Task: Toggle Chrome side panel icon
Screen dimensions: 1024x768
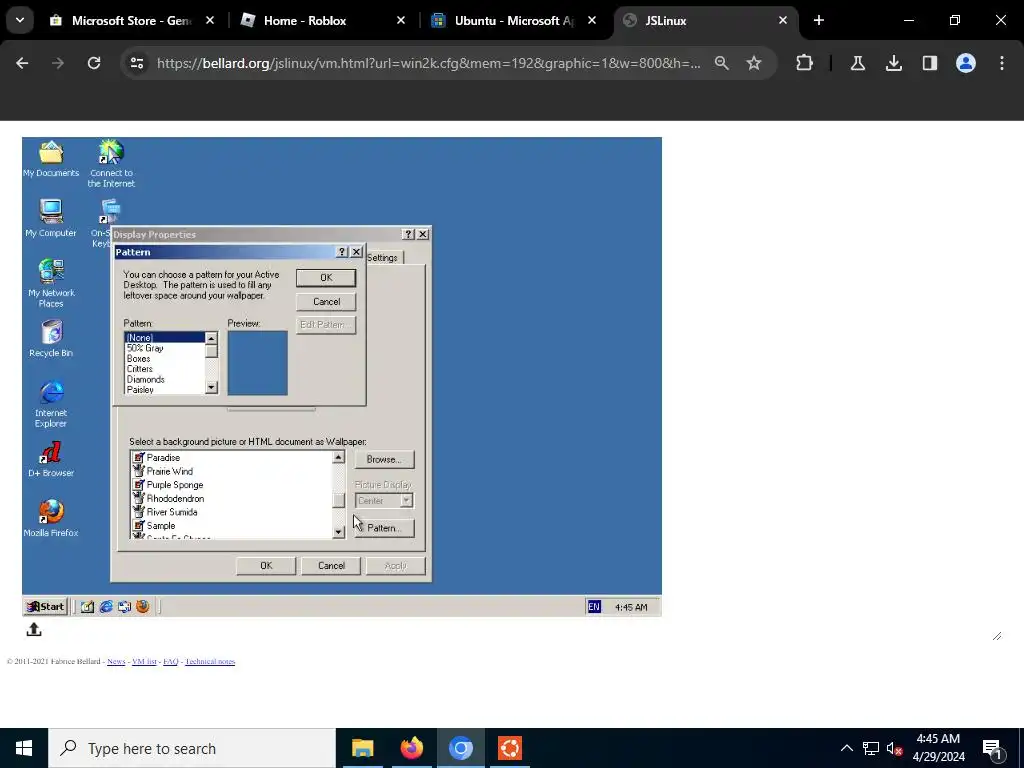Action: point(930,63)
